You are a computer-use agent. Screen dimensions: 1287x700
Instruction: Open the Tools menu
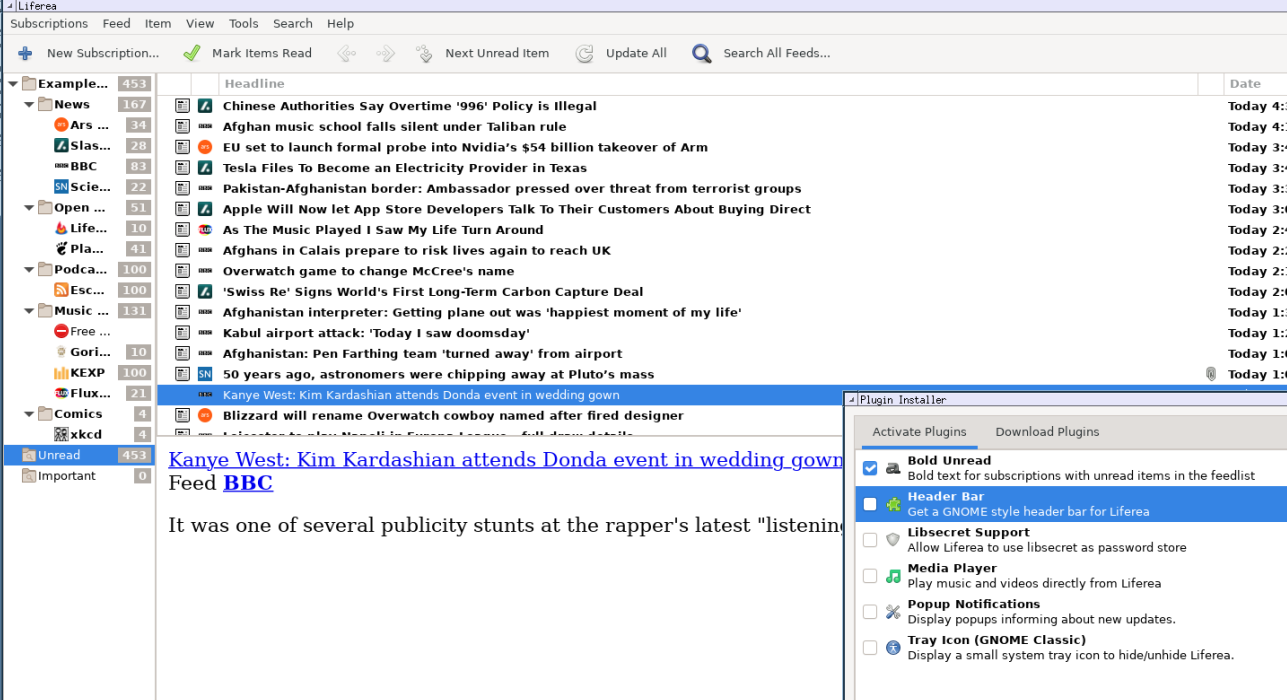pos(243,23)
